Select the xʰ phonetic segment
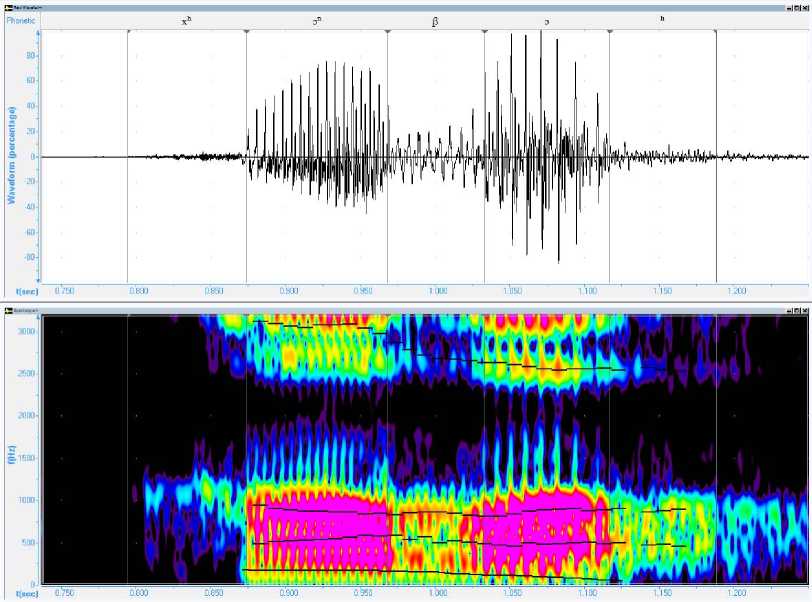 pos(186,20)
